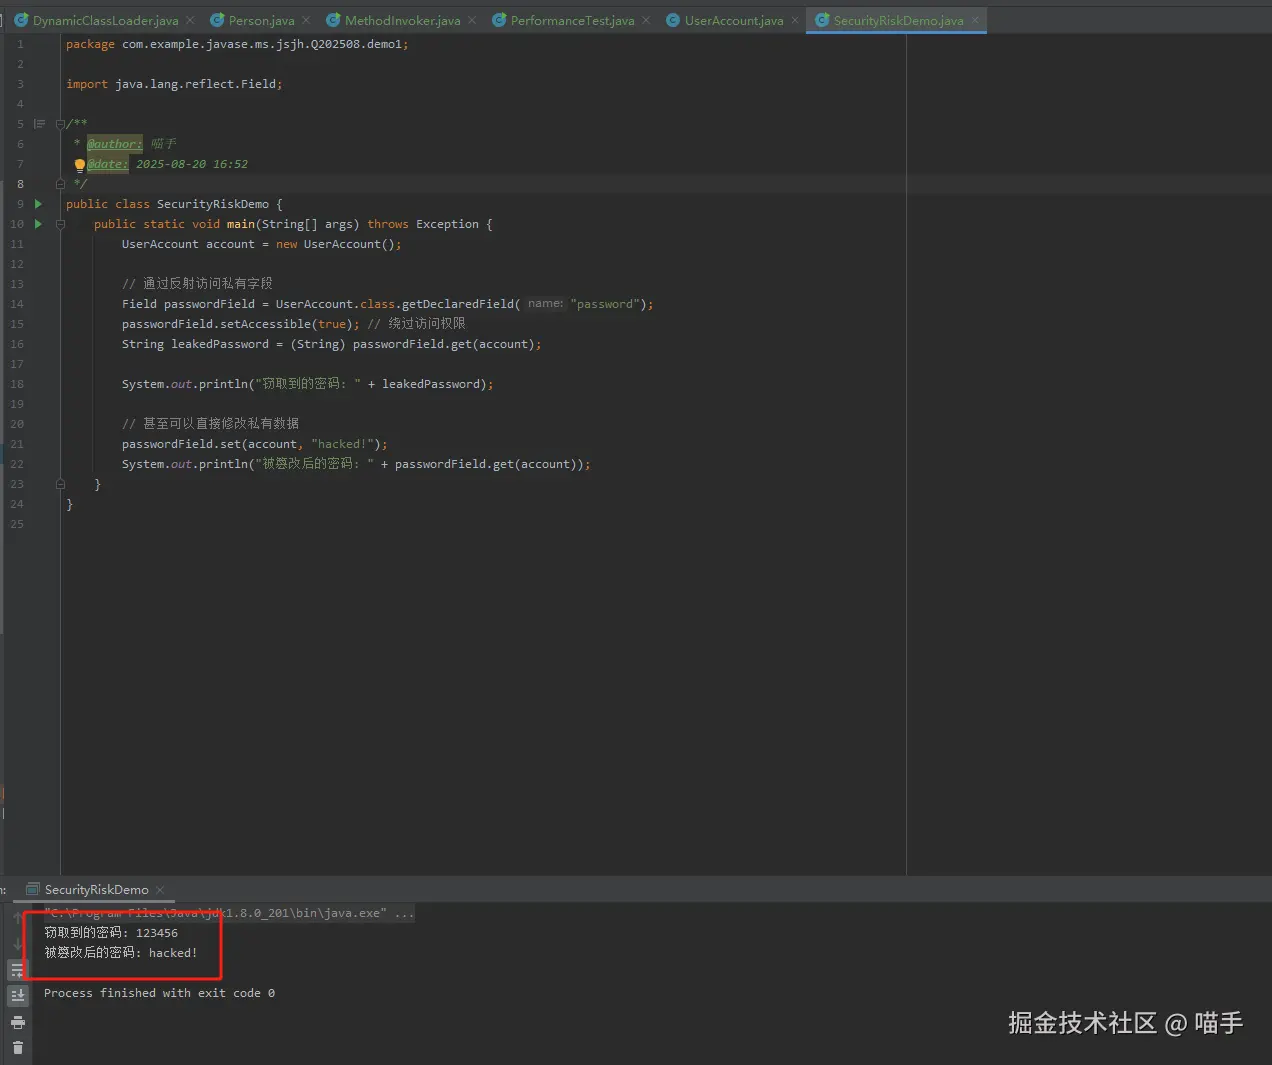Click 'Process finished with exit code 0' text
1272x1065 pixels.
(159, 993)
